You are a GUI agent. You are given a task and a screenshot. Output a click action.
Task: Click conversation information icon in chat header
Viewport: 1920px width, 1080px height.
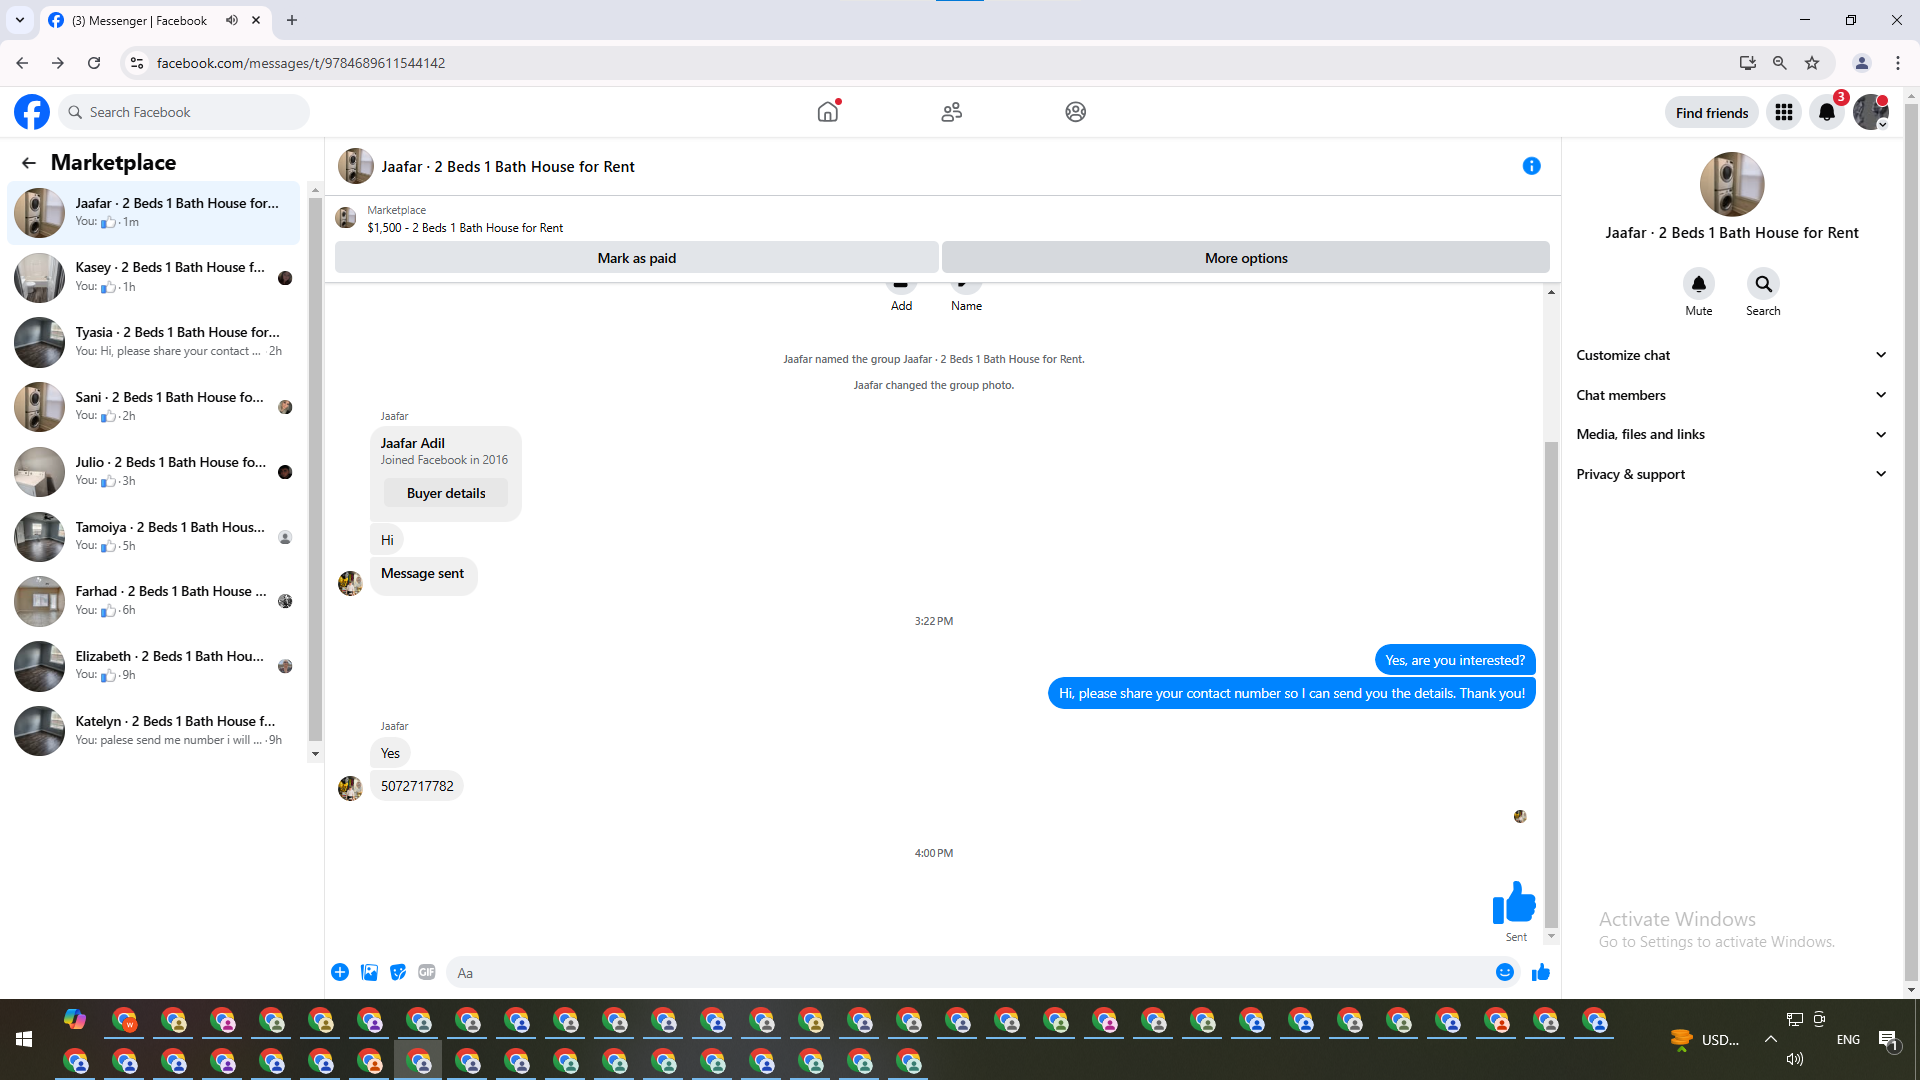point(1531,166)
